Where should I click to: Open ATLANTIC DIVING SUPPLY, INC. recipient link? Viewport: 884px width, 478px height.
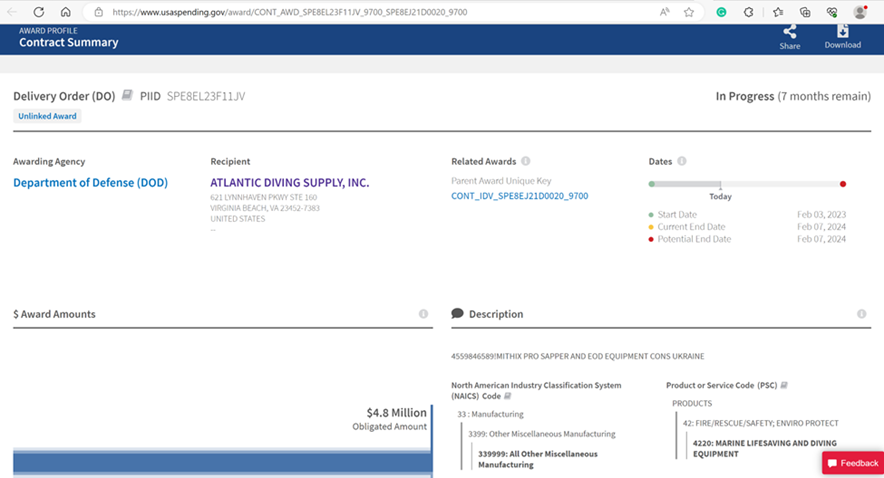(x=290, y=183)
